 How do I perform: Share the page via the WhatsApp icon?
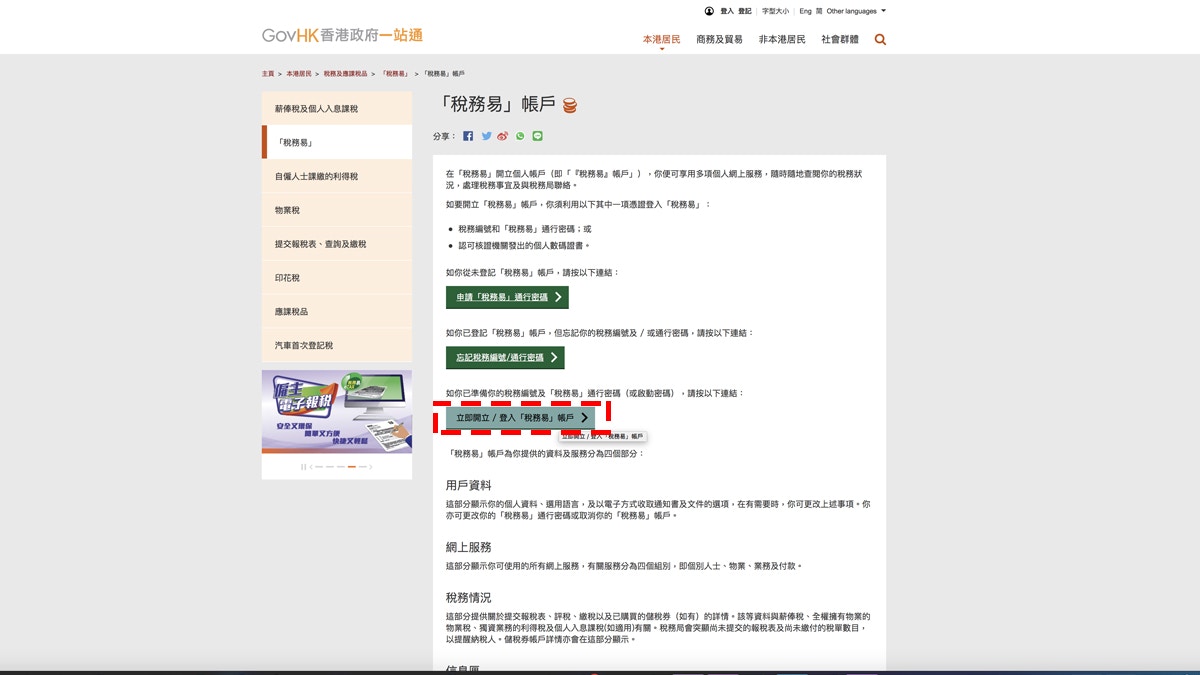click(521, 135)
